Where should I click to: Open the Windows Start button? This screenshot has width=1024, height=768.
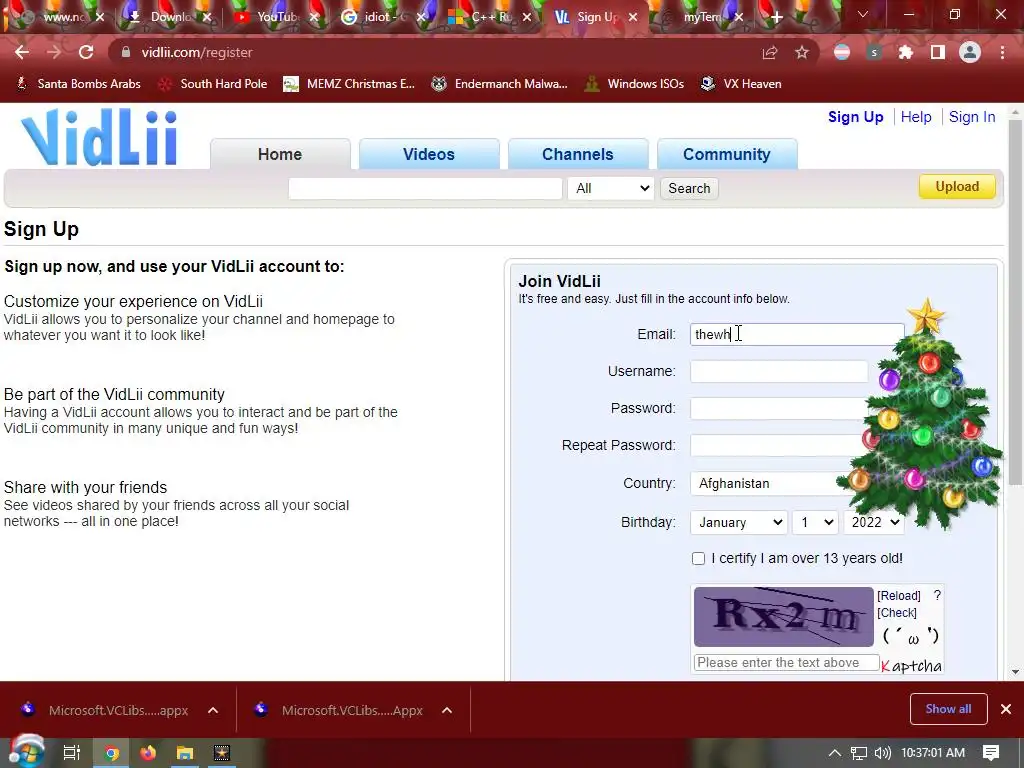pyautogui.click(x=26, y=752)
